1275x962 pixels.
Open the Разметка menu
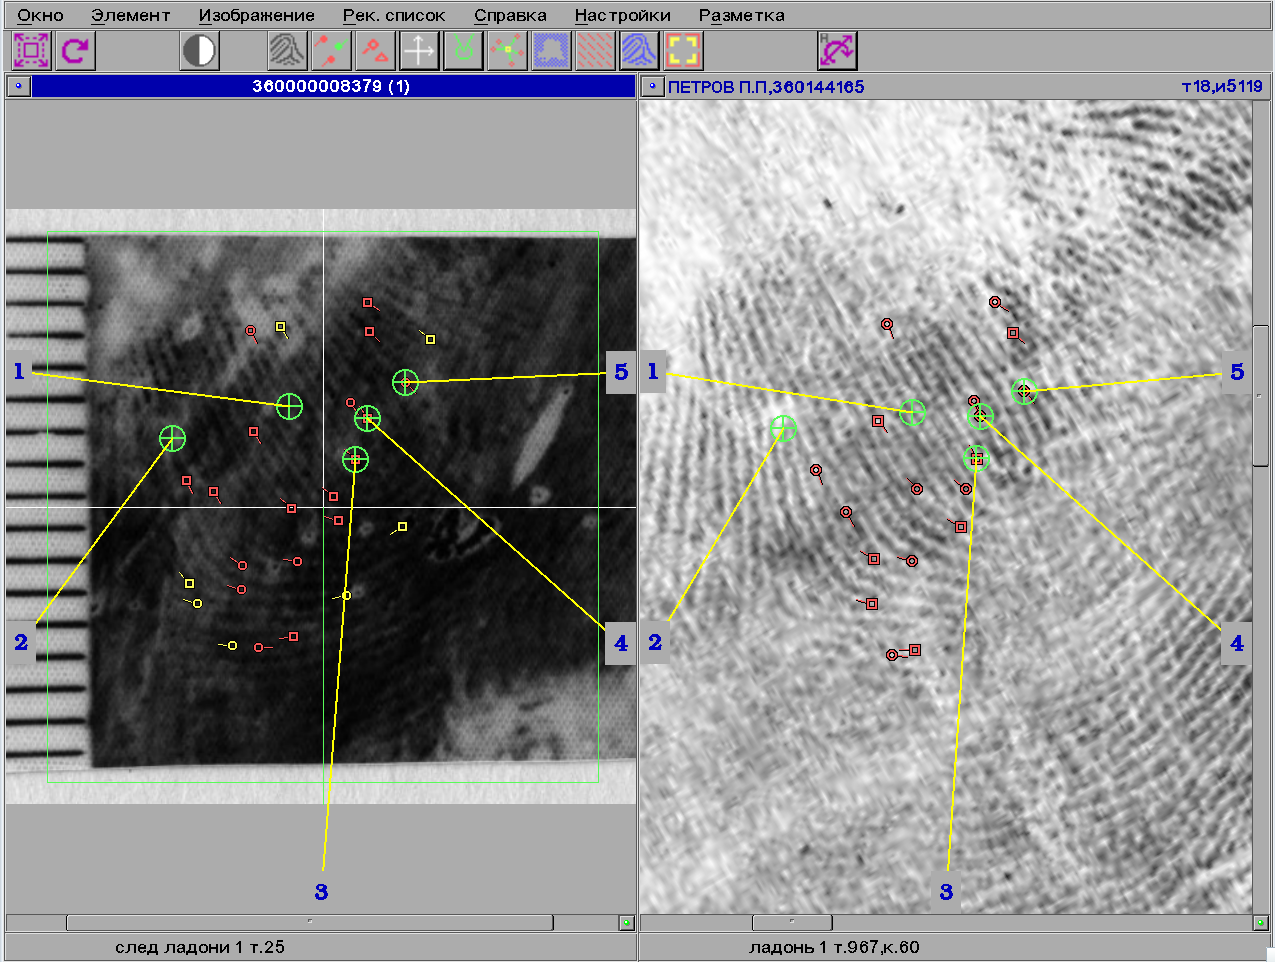[x=742, y=15]
